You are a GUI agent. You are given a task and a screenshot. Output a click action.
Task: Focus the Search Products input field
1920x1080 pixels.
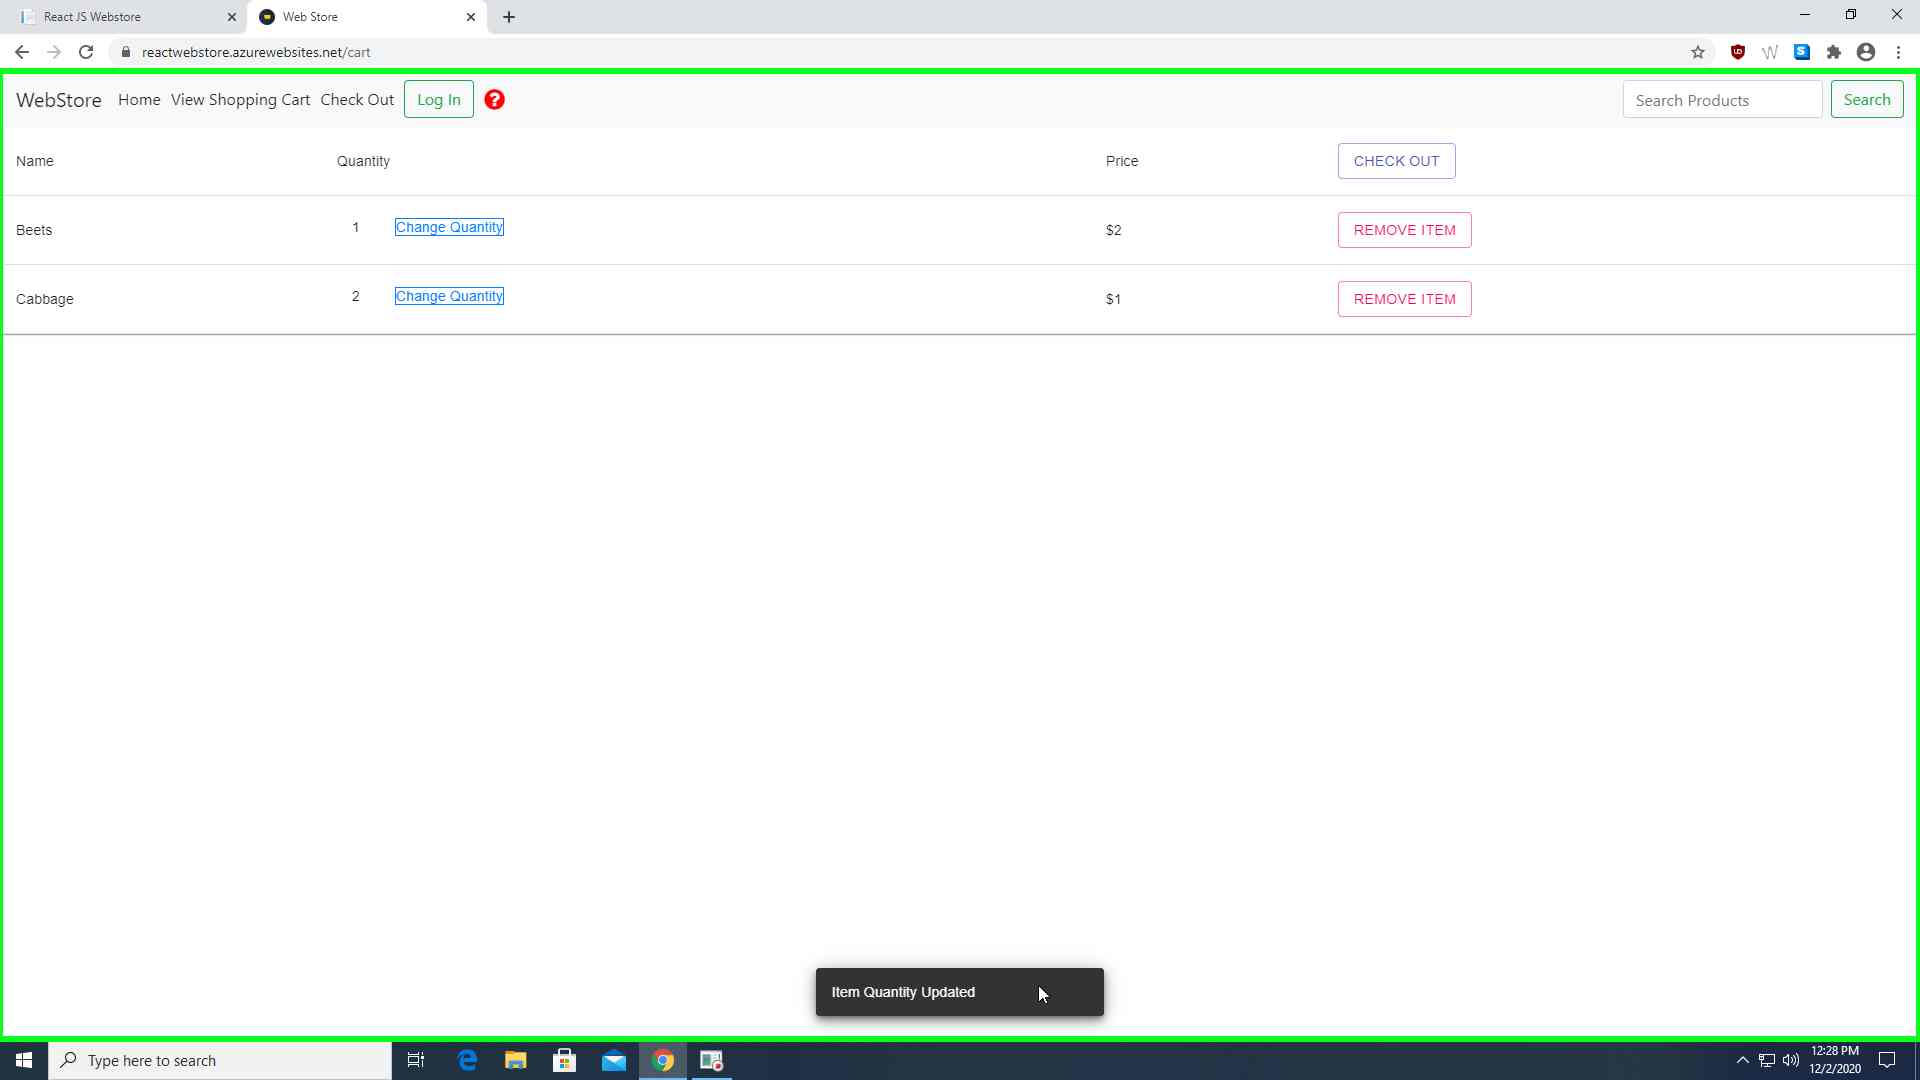pyautogui.click(x=1722, y=100)
